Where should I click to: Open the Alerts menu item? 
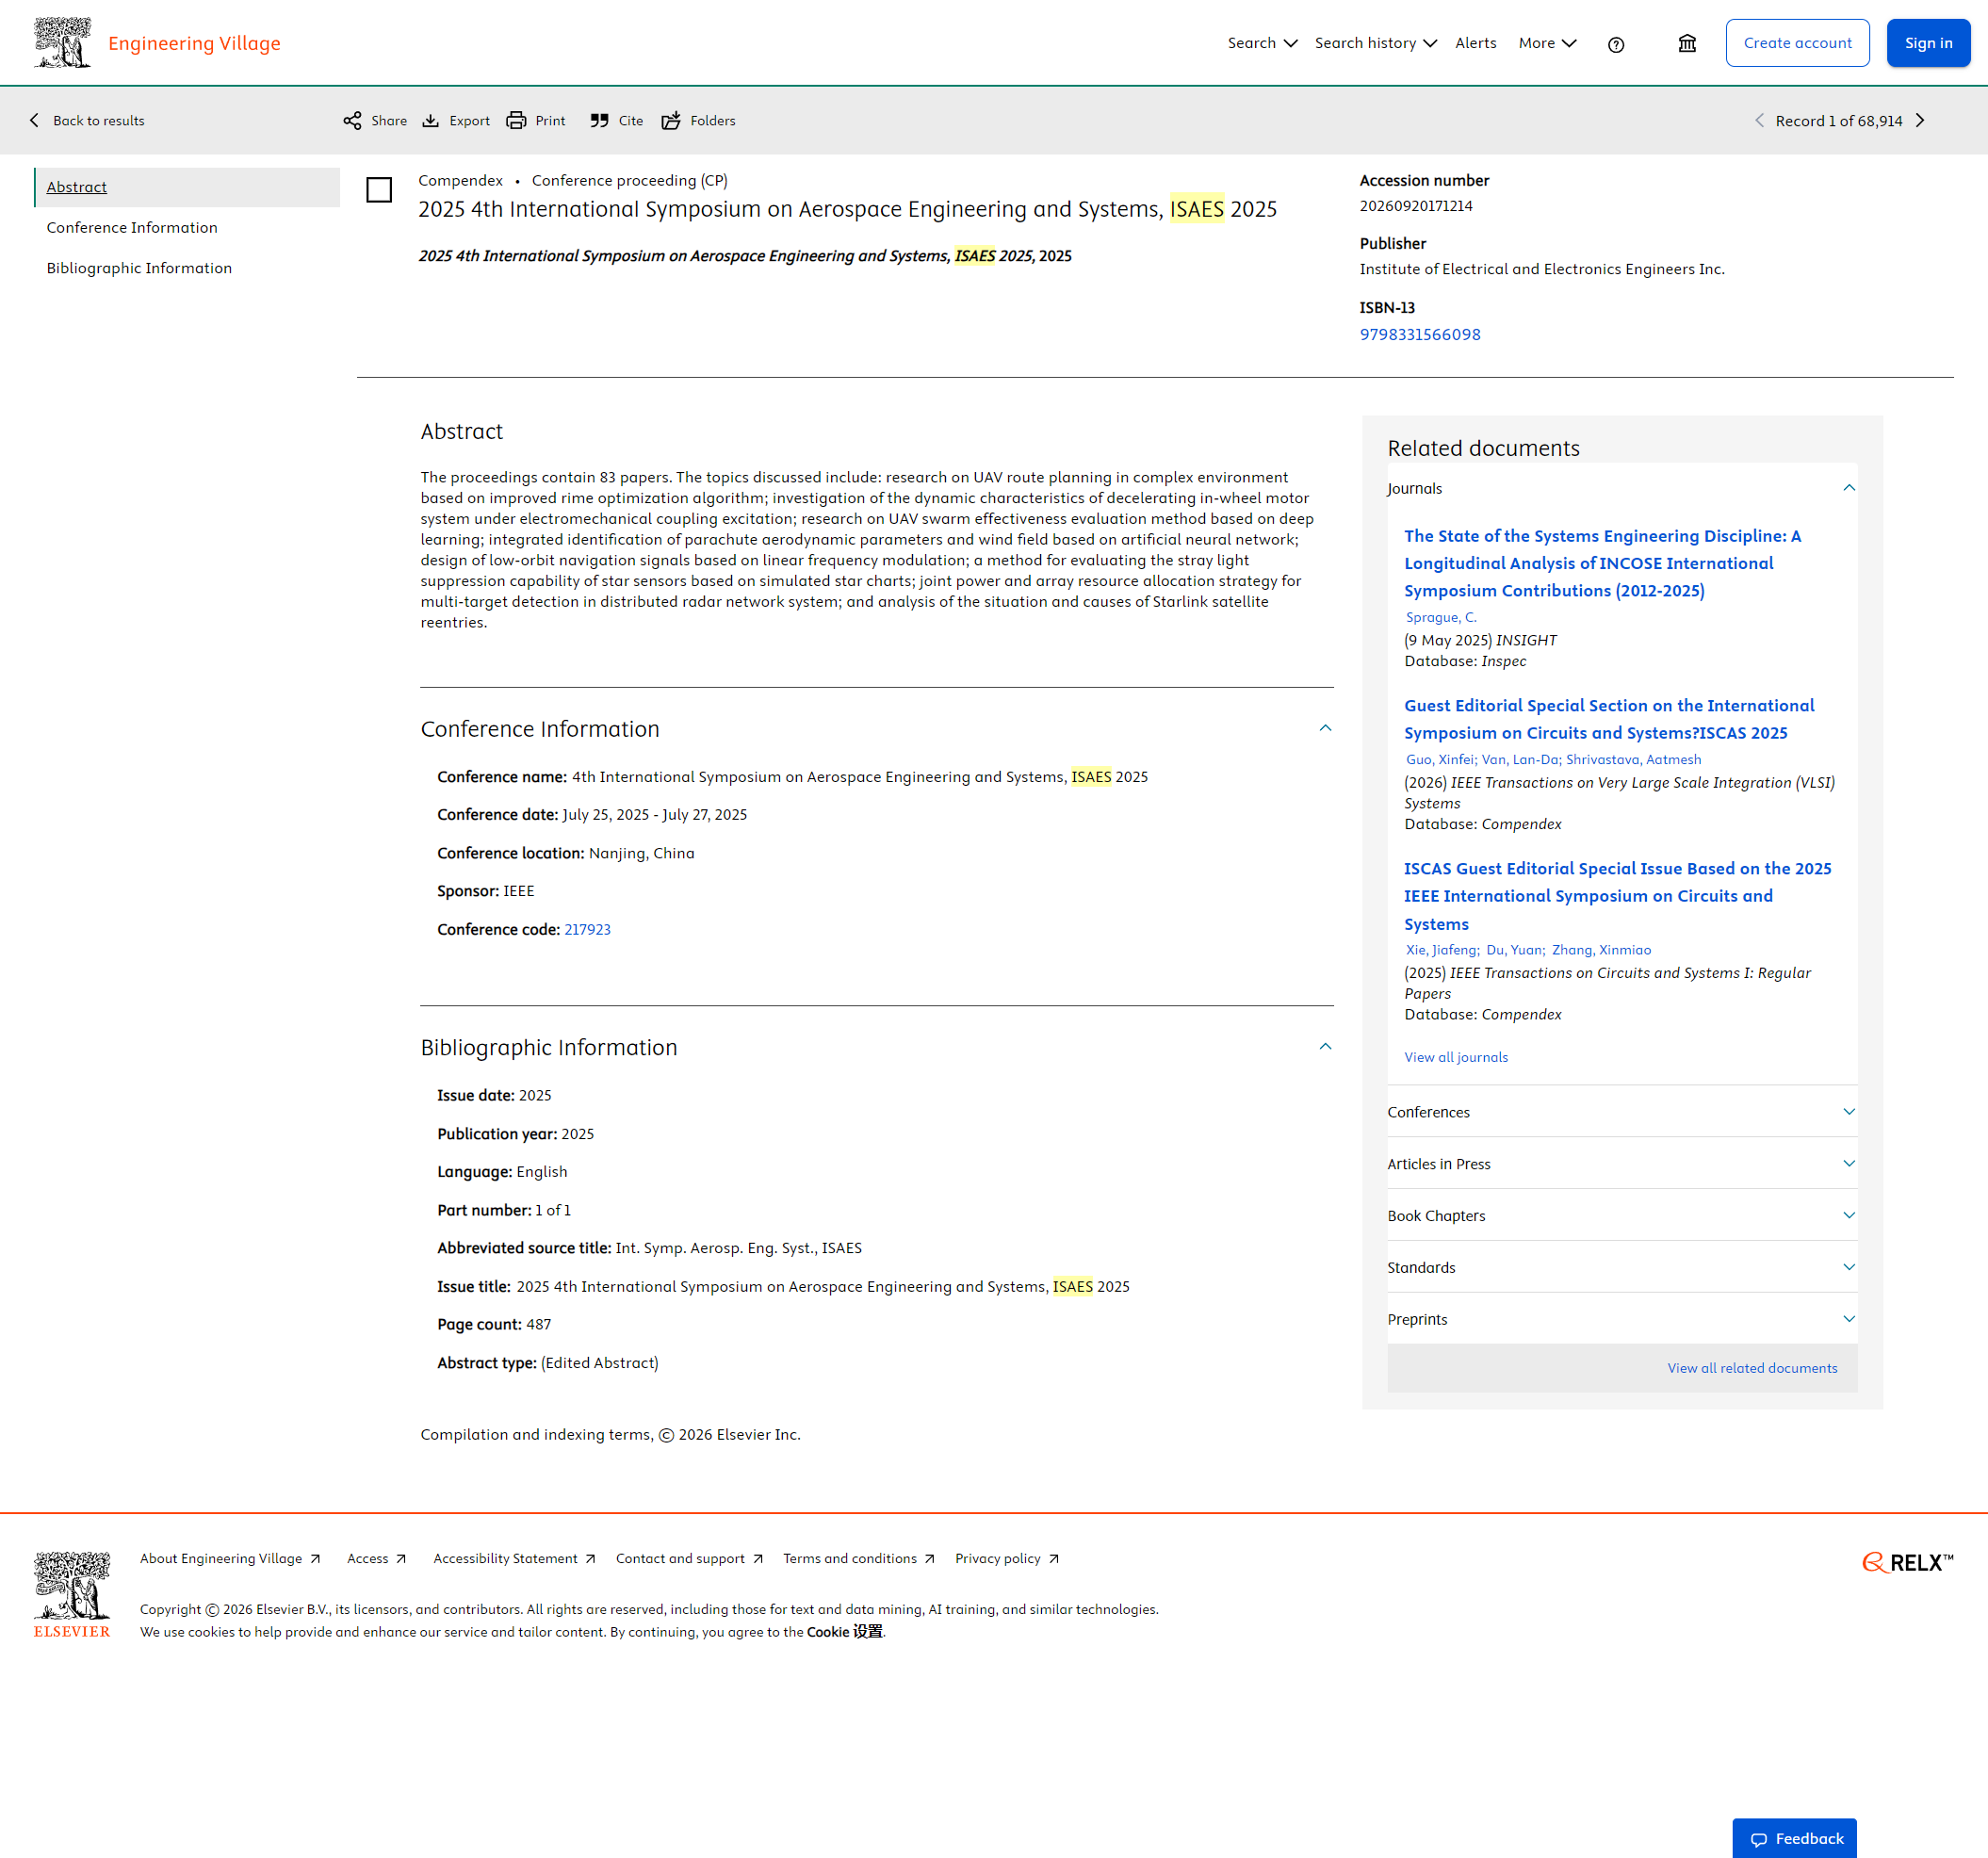click(x=1475, y=43)
